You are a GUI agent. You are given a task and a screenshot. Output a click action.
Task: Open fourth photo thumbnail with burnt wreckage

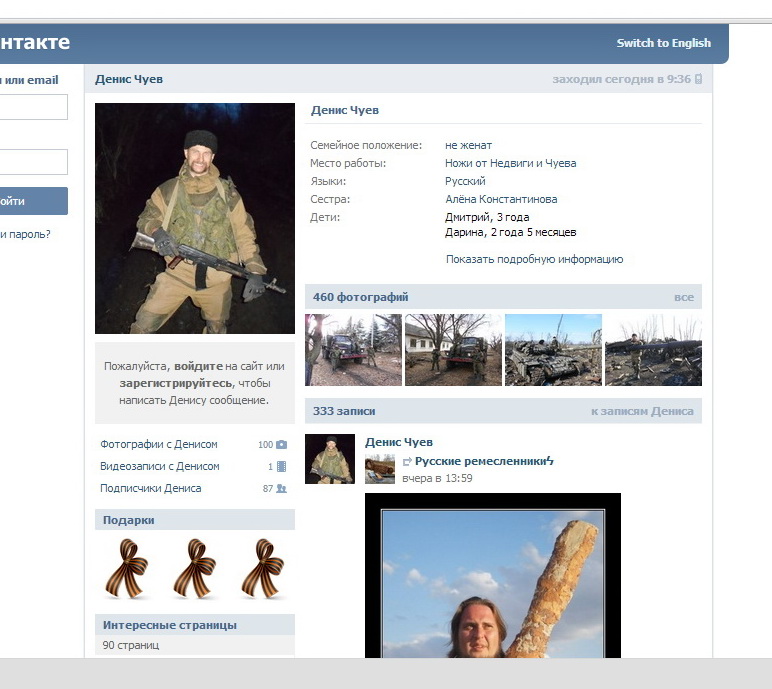coord(653,350)
